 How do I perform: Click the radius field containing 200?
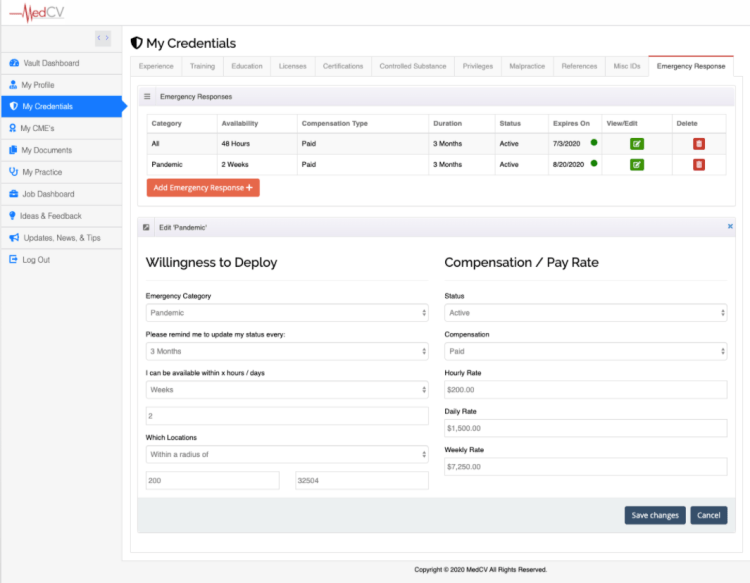coord(212,481)
